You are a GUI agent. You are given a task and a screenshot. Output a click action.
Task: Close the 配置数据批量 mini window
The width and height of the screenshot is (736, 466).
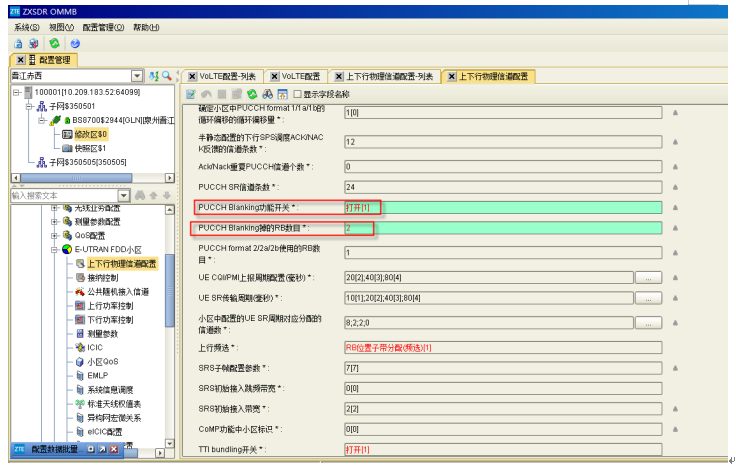click(x=114, y=449)
